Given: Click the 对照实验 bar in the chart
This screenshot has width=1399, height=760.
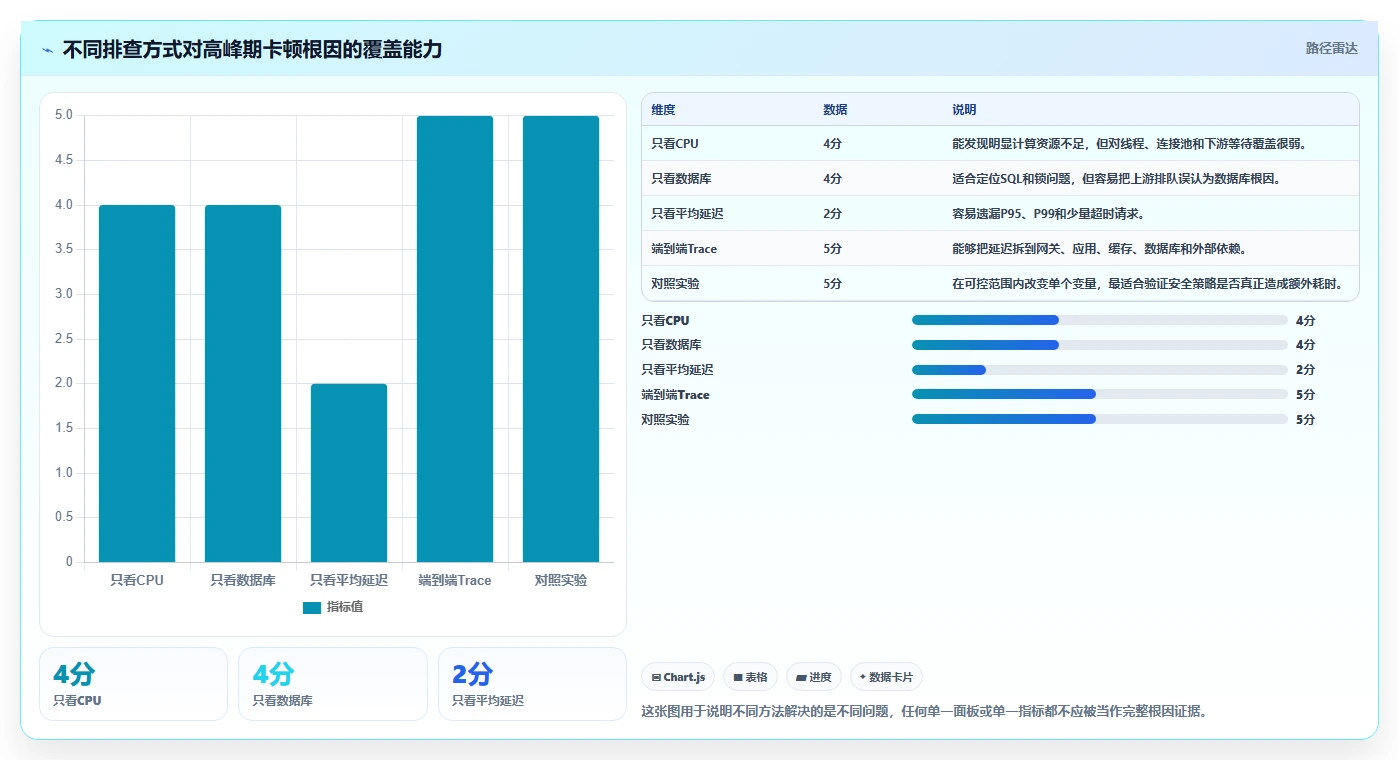Looking at the screenshot, I should click(561, 339).
